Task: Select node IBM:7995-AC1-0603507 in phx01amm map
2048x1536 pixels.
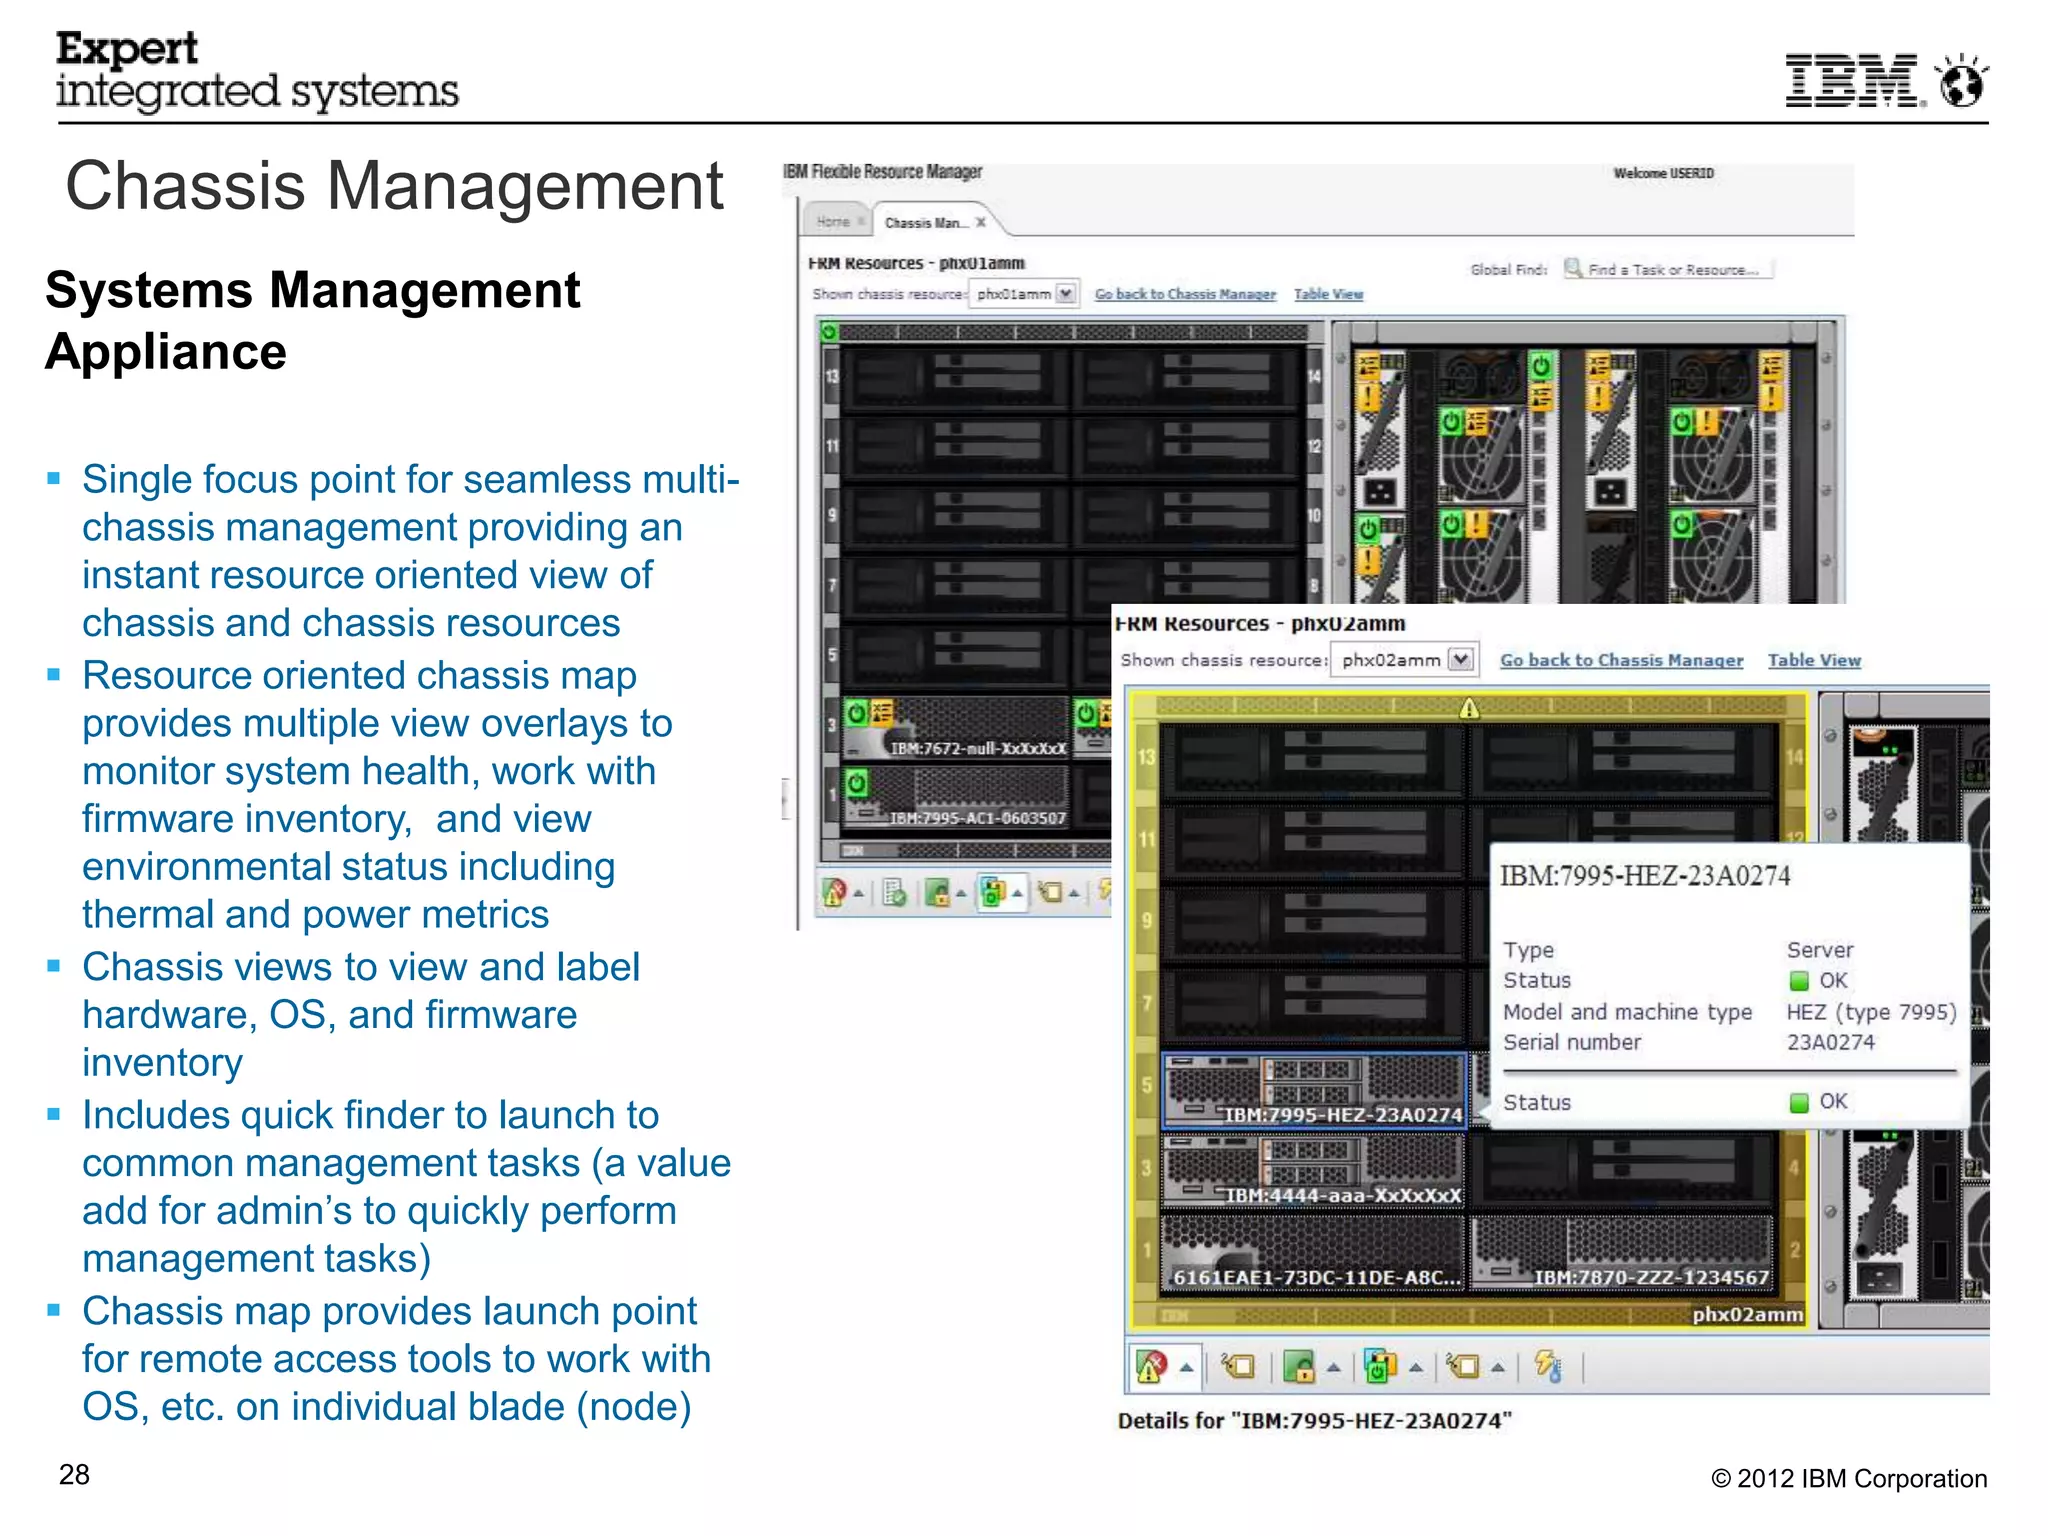Action: (955, 796)
